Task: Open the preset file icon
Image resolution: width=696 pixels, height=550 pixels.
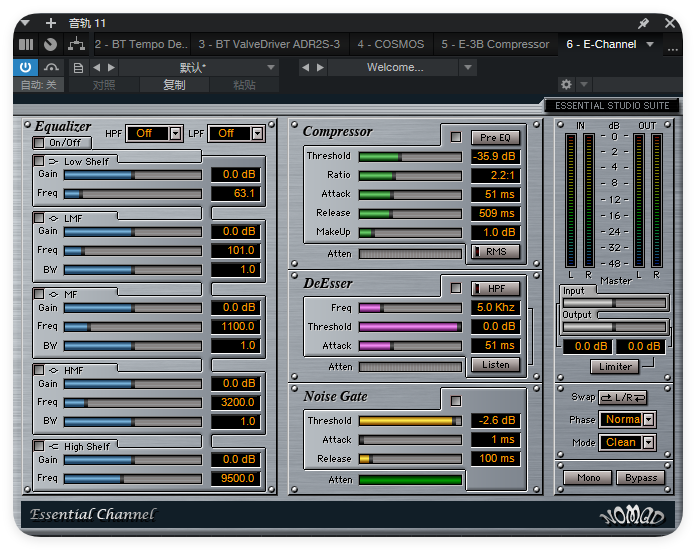Action: click(78, 68)
